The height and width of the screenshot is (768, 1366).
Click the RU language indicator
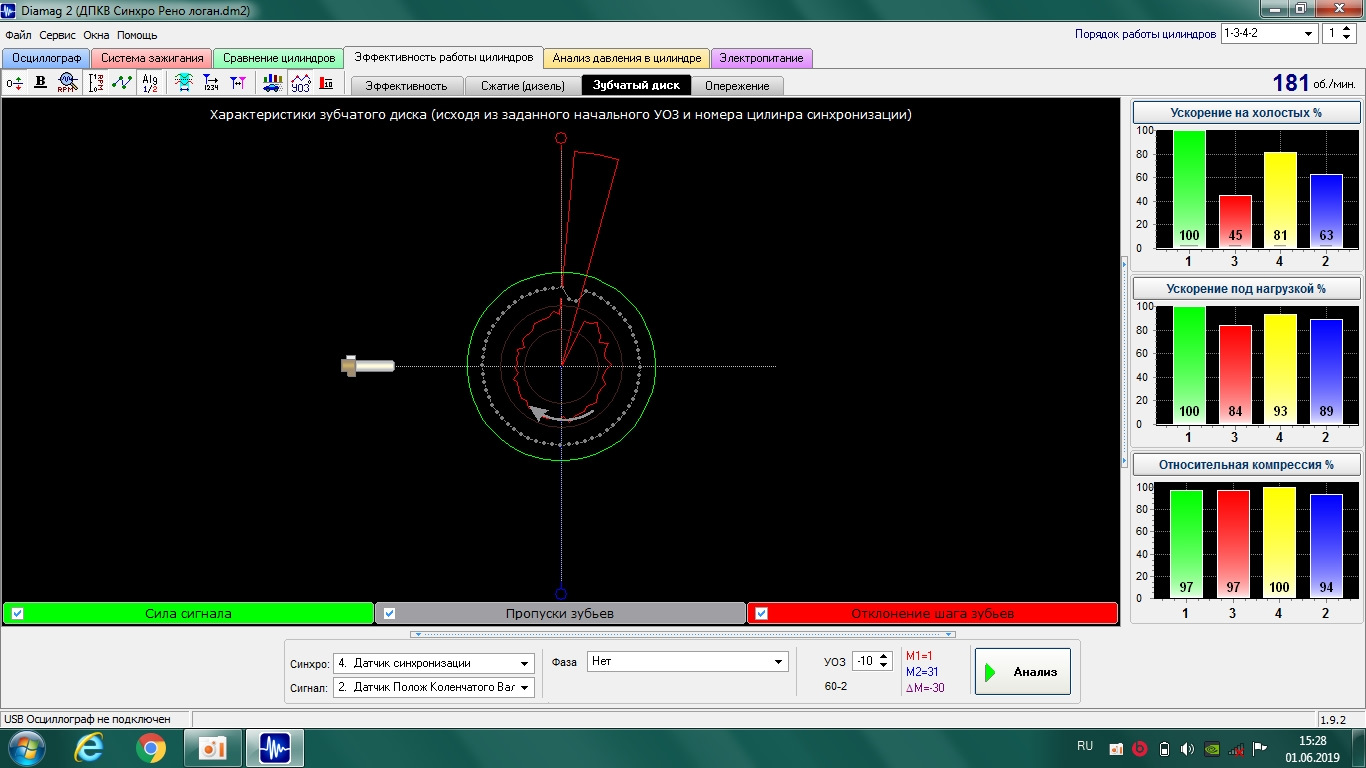(x=1085, y=747)
